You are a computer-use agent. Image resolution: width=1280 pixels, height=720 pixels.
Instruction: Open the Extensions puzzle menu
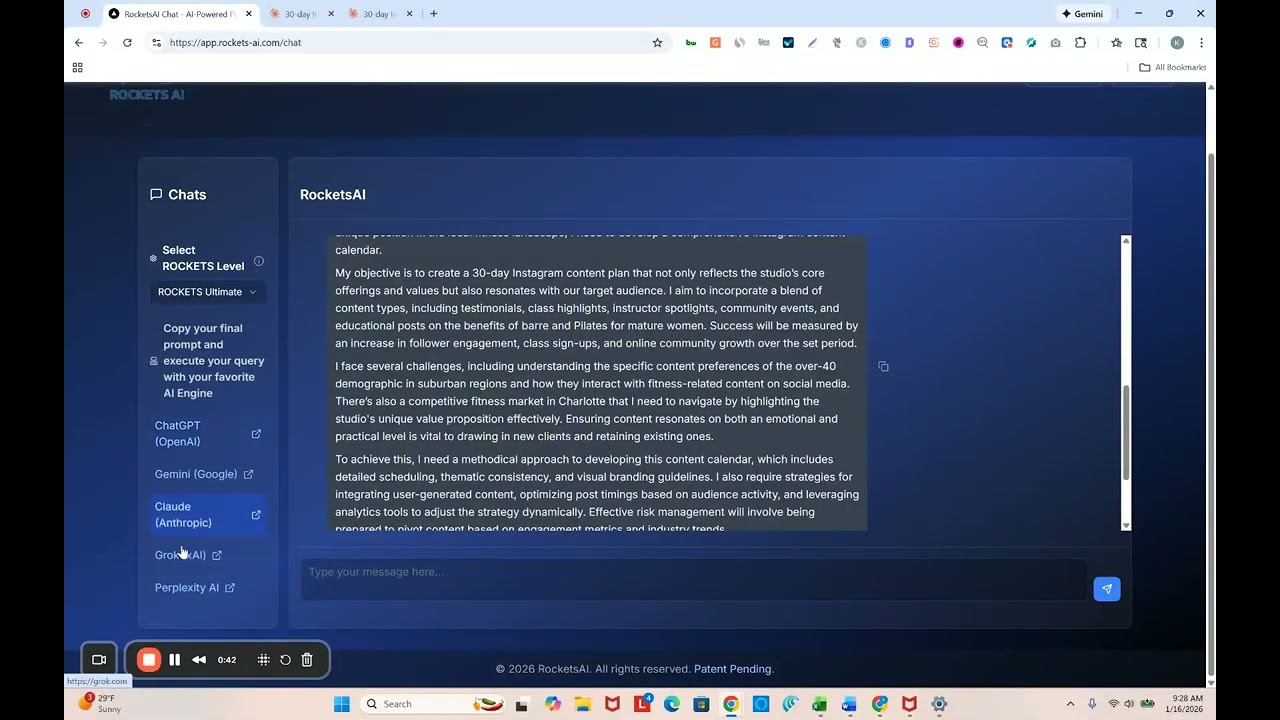(x=1080, y=43)
